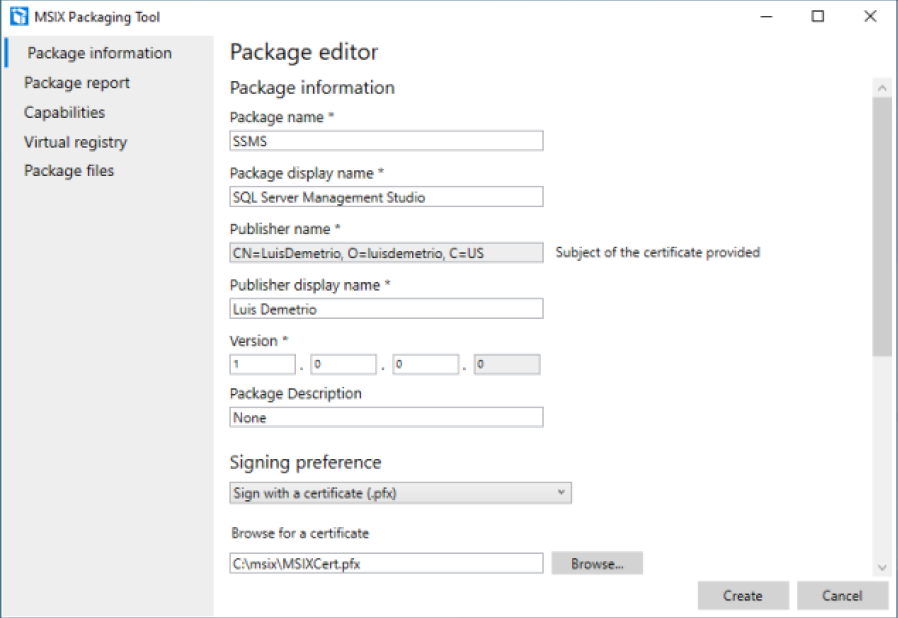Image resolution: width=898 pixels, height=618 pixels.
Task: Click the 'Publisher name *' label
Action: click(285, 229)
